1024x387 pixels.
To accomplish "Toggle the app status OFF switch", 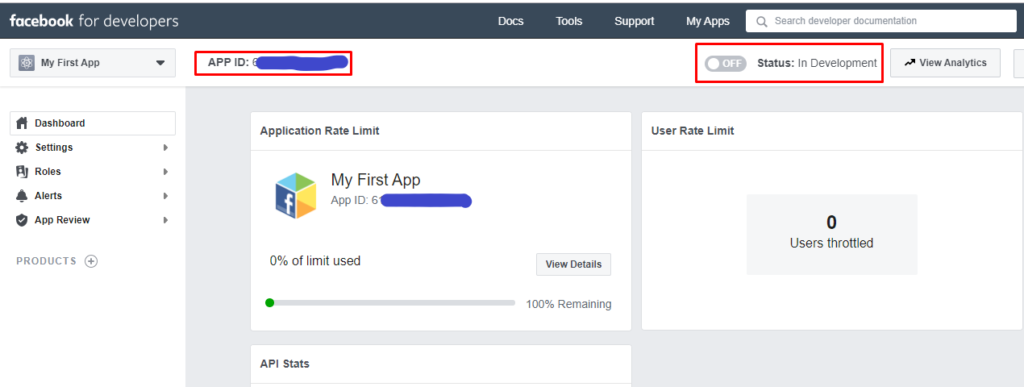I will pos(726,63).
